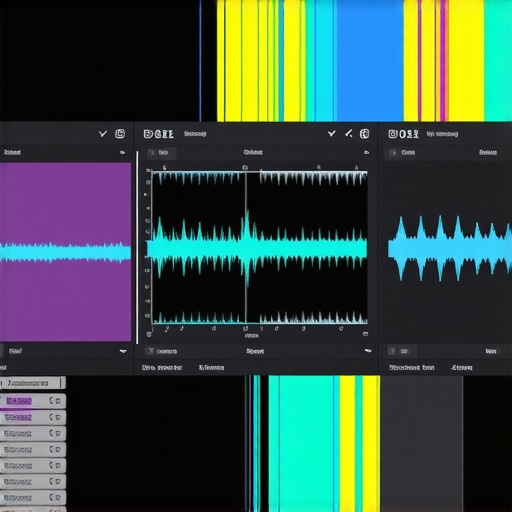Expand the dropdown arrow below the purple waveform
512x512 pixels.
click(123, 351)
